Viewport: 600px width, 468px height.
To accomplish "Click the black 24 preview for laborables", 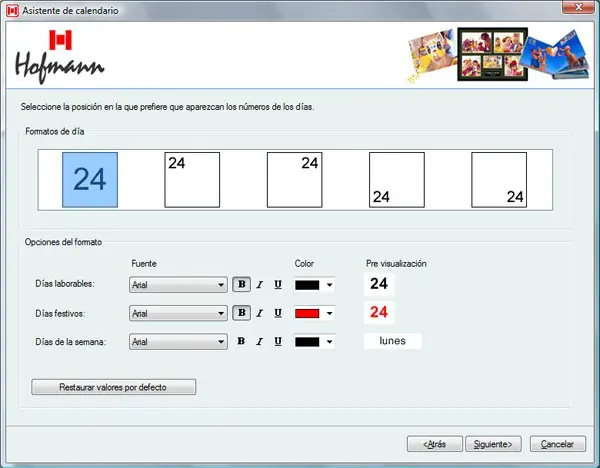I will (379, 284).
